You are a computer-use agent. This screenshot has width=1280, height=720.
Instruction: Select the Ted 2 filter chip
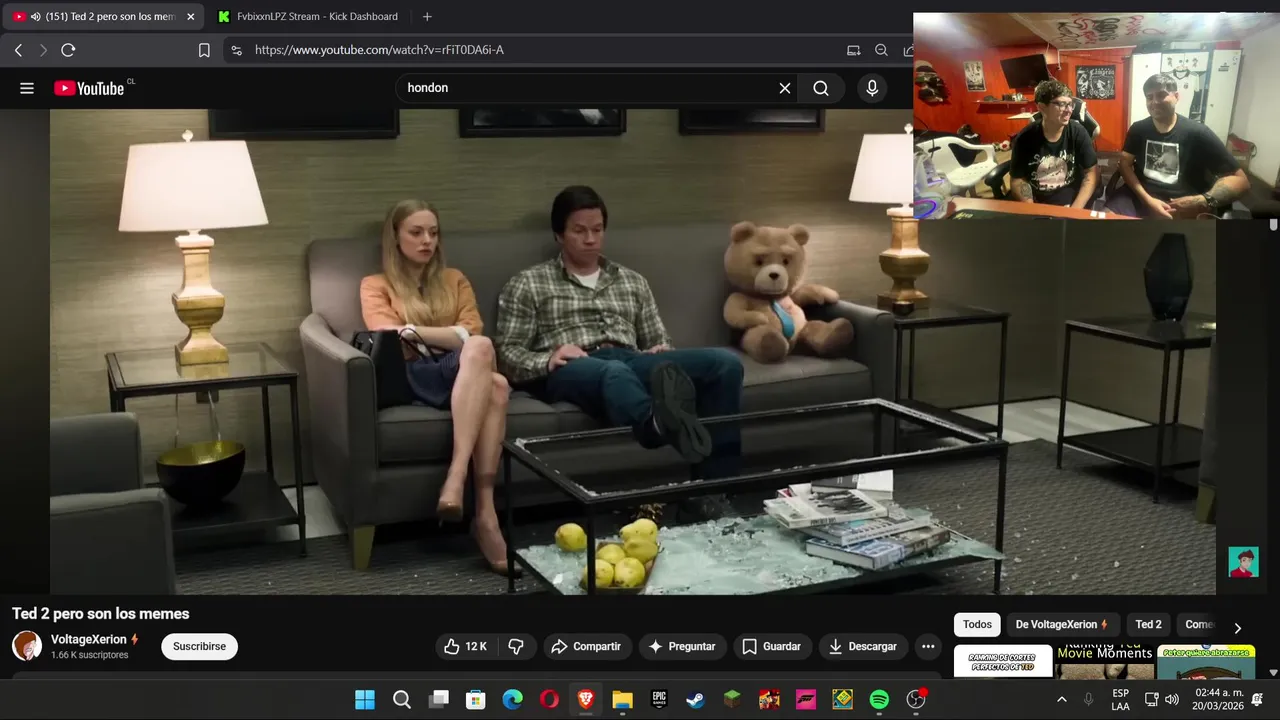tap(1148, 625)
